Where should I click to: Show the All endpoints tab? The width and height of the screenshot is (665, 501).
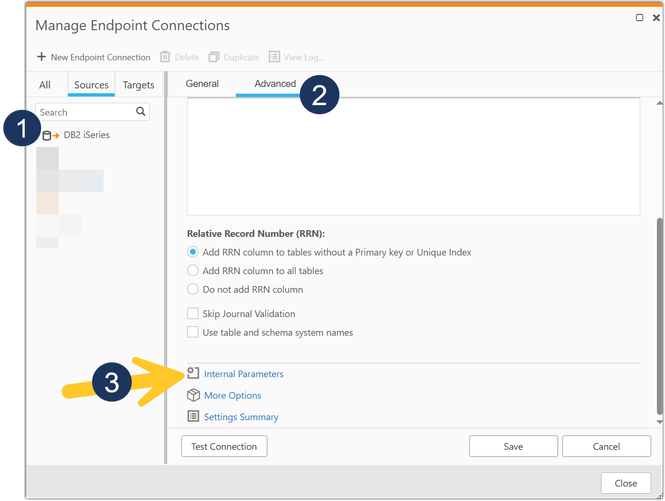coord(45,85)
